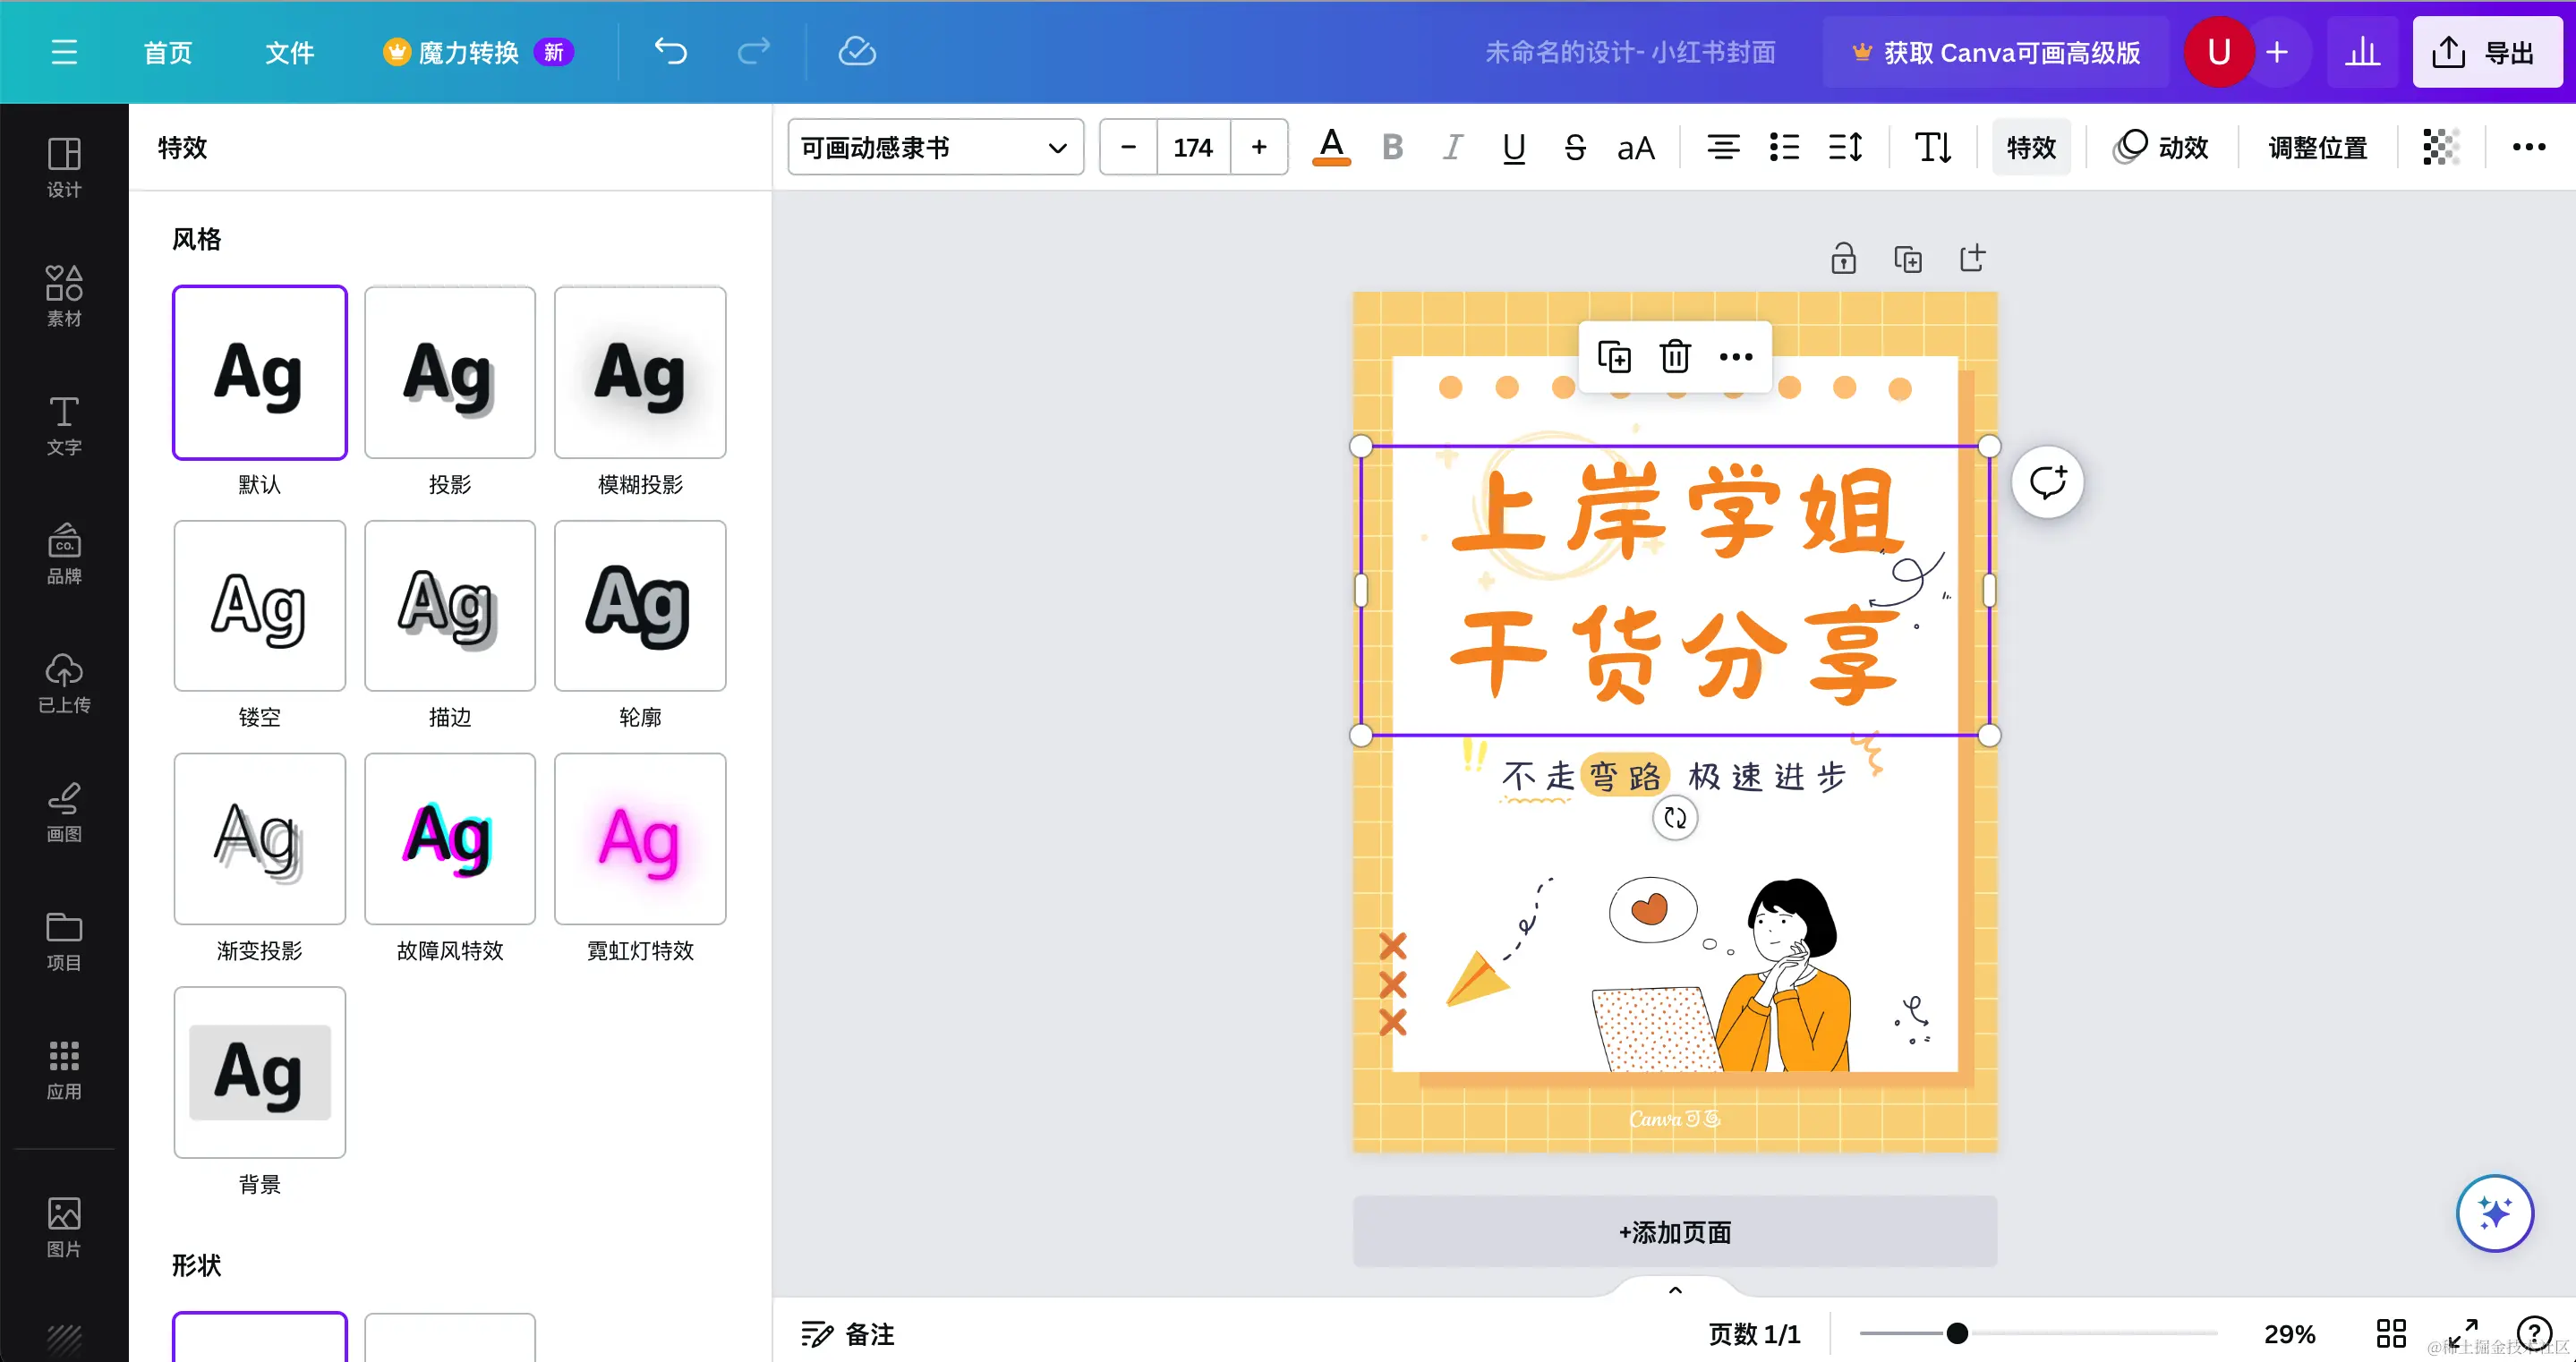Screen dimensions: 2576x1362
Task: Open the 文件 menu
Action: (289, 52)
